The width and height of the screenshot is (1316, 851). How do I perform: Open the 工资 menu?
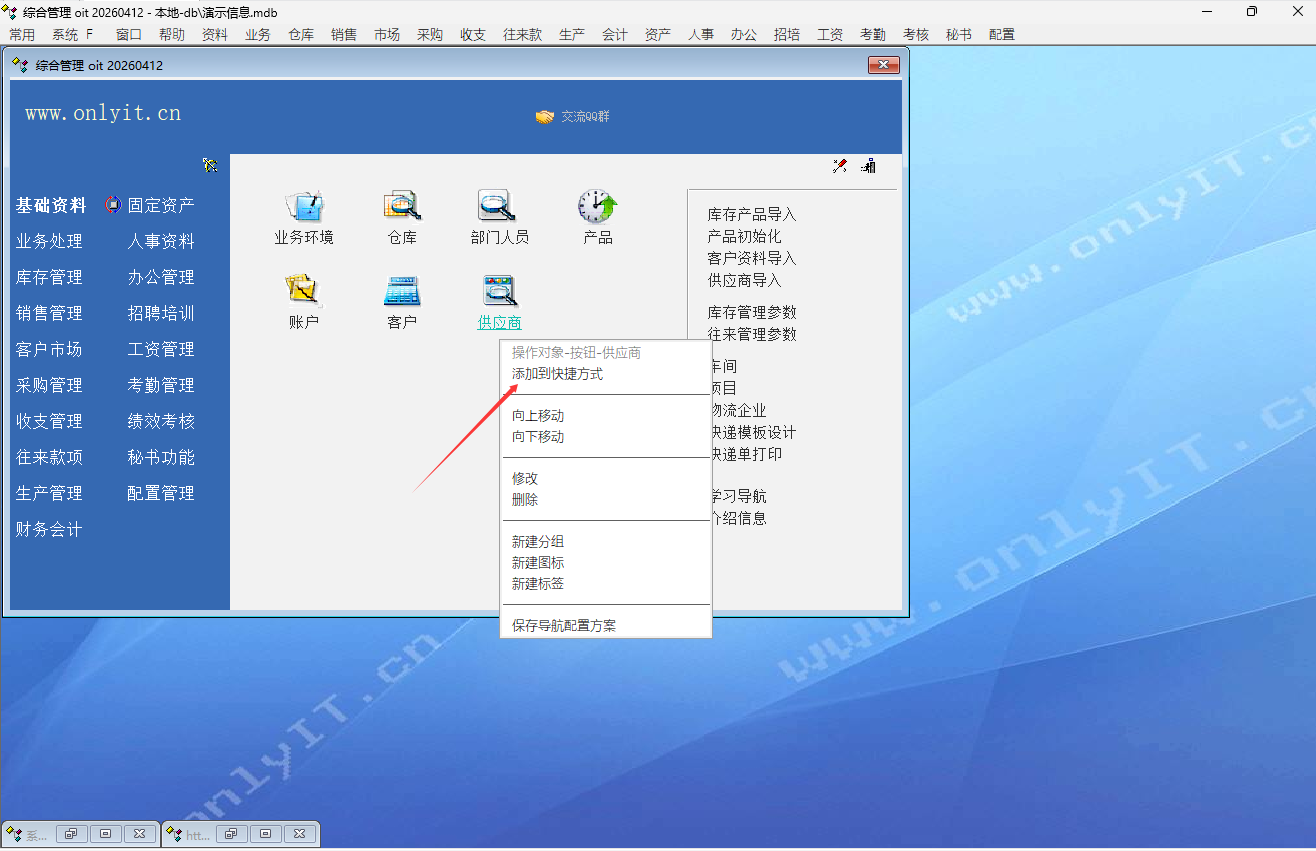(x=830, y=34)
